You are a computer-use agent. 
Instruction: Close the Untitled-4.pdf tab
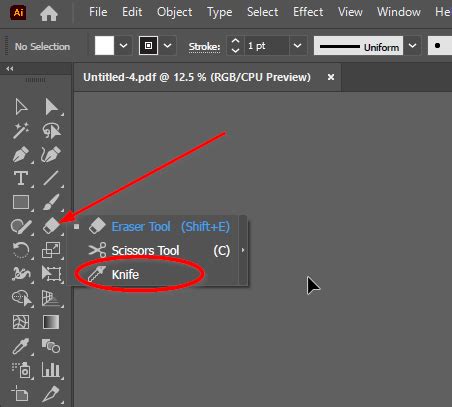331,77
